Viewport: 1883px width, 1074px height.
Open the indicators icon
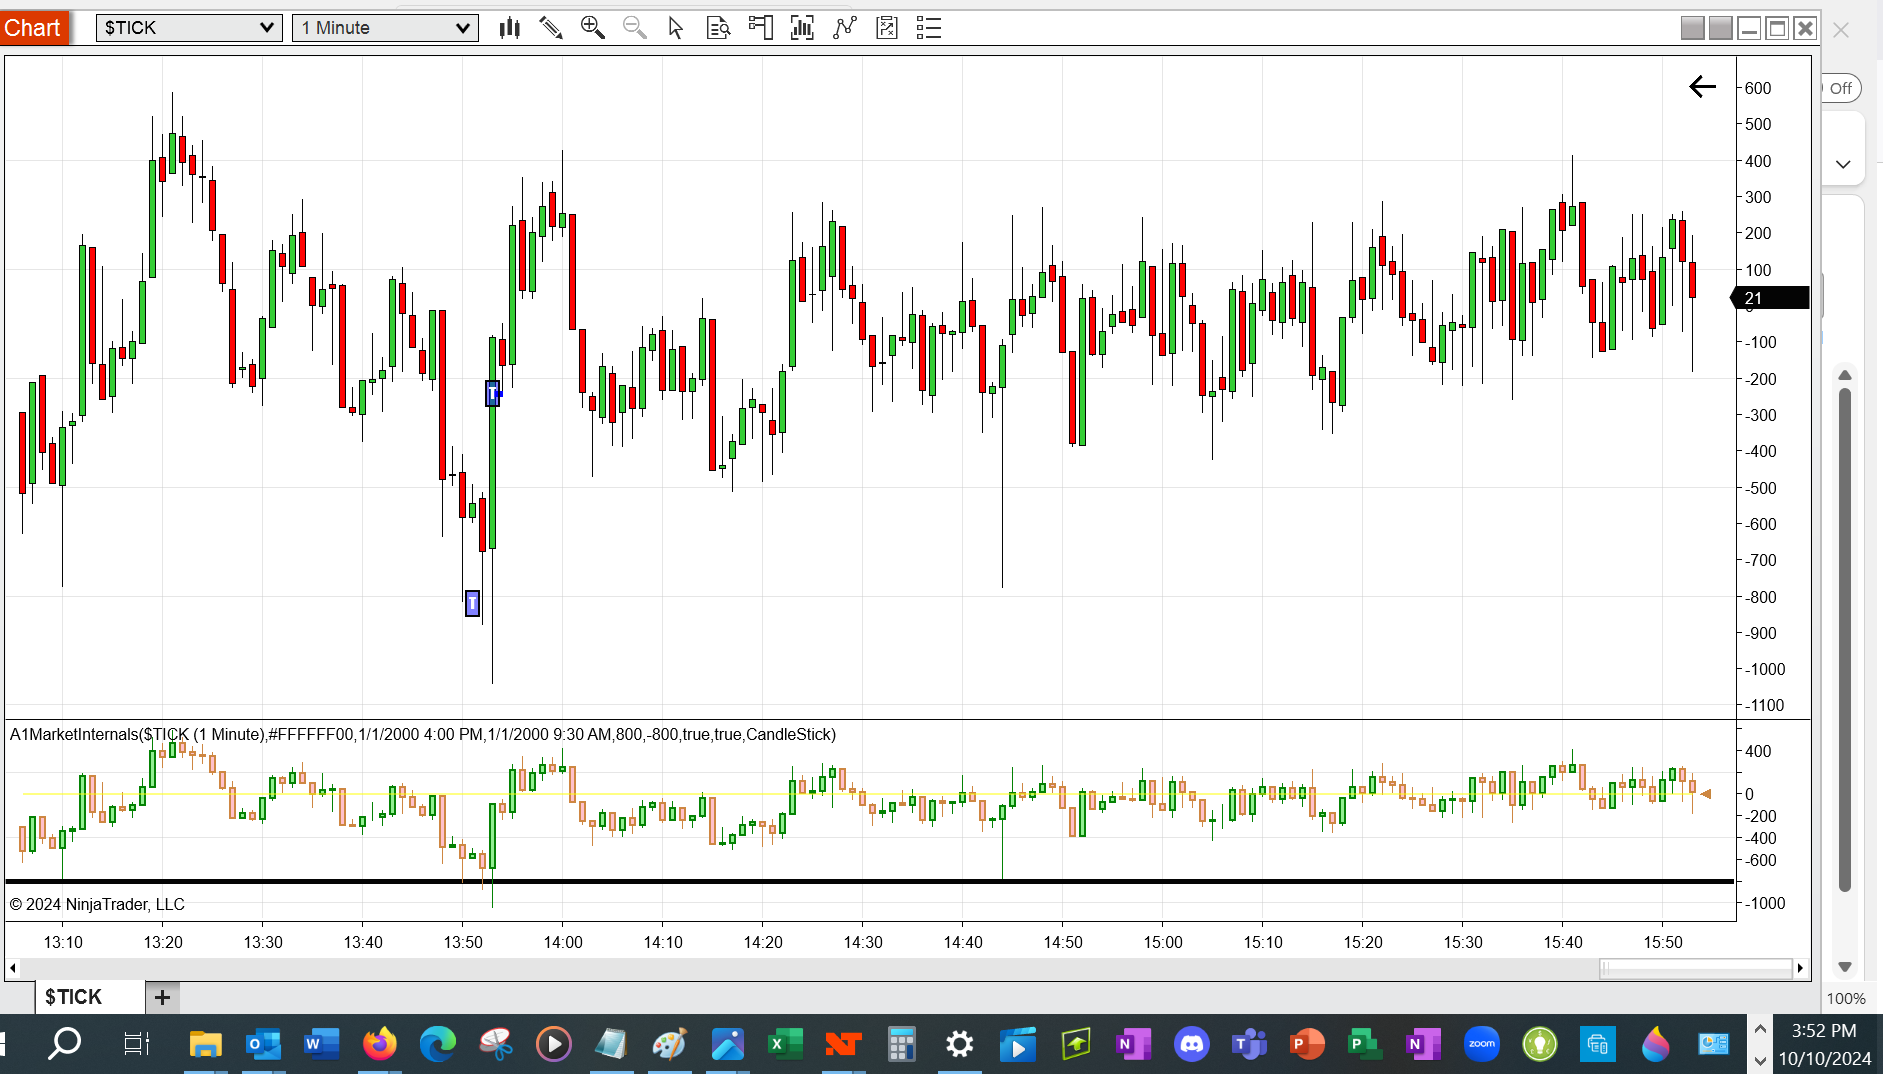pyautogui.click(x=845, y=28)
